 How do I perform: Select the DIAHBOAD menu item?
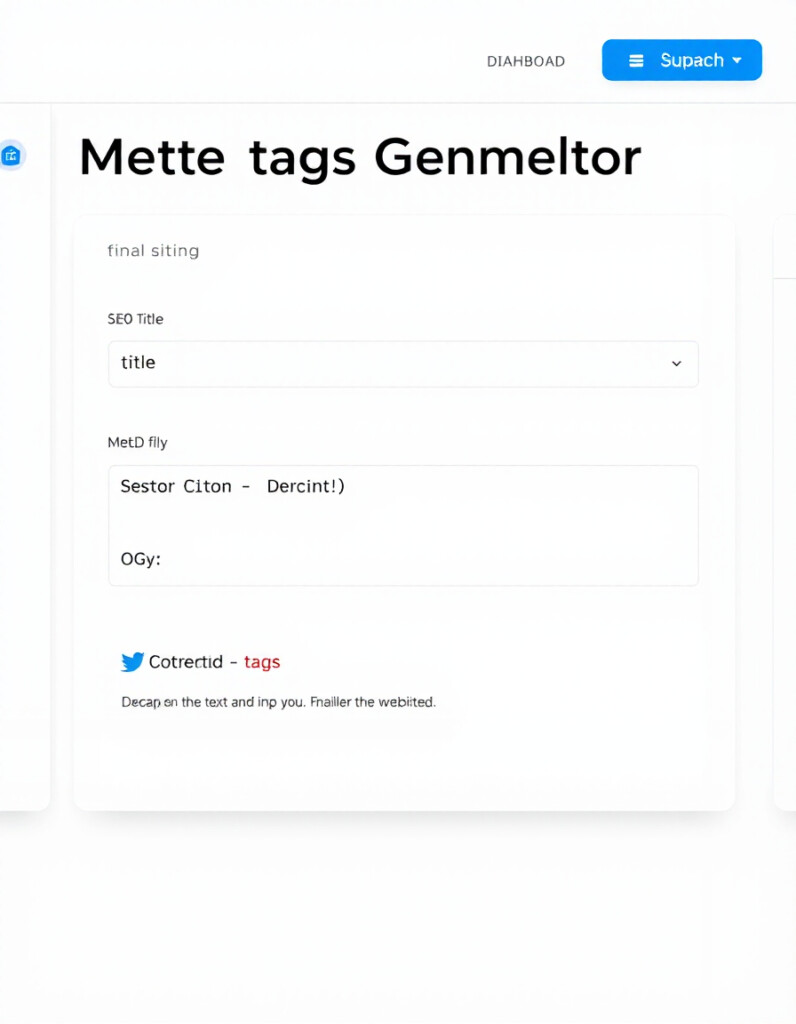(x=525, y=61)
